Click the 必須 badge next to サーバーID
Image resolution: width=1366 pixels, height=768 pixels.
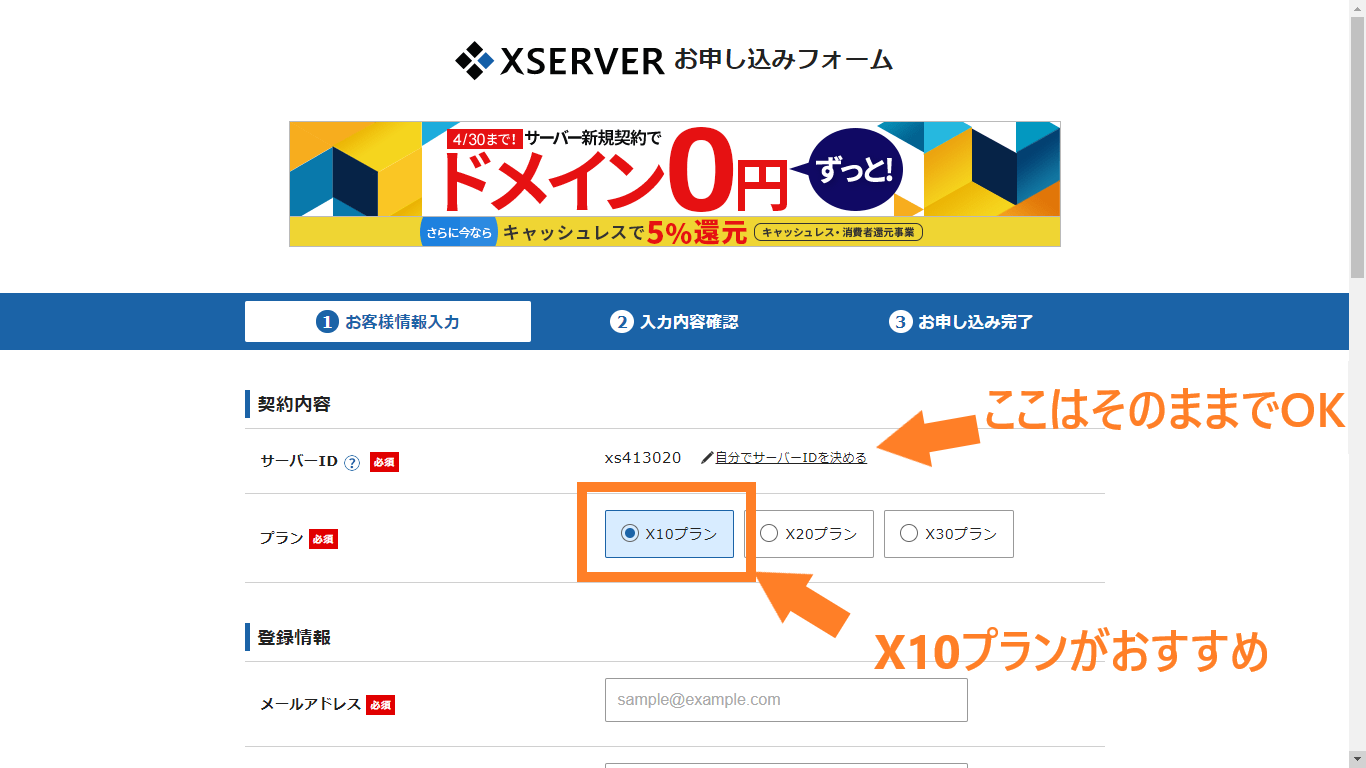(384, 462)
